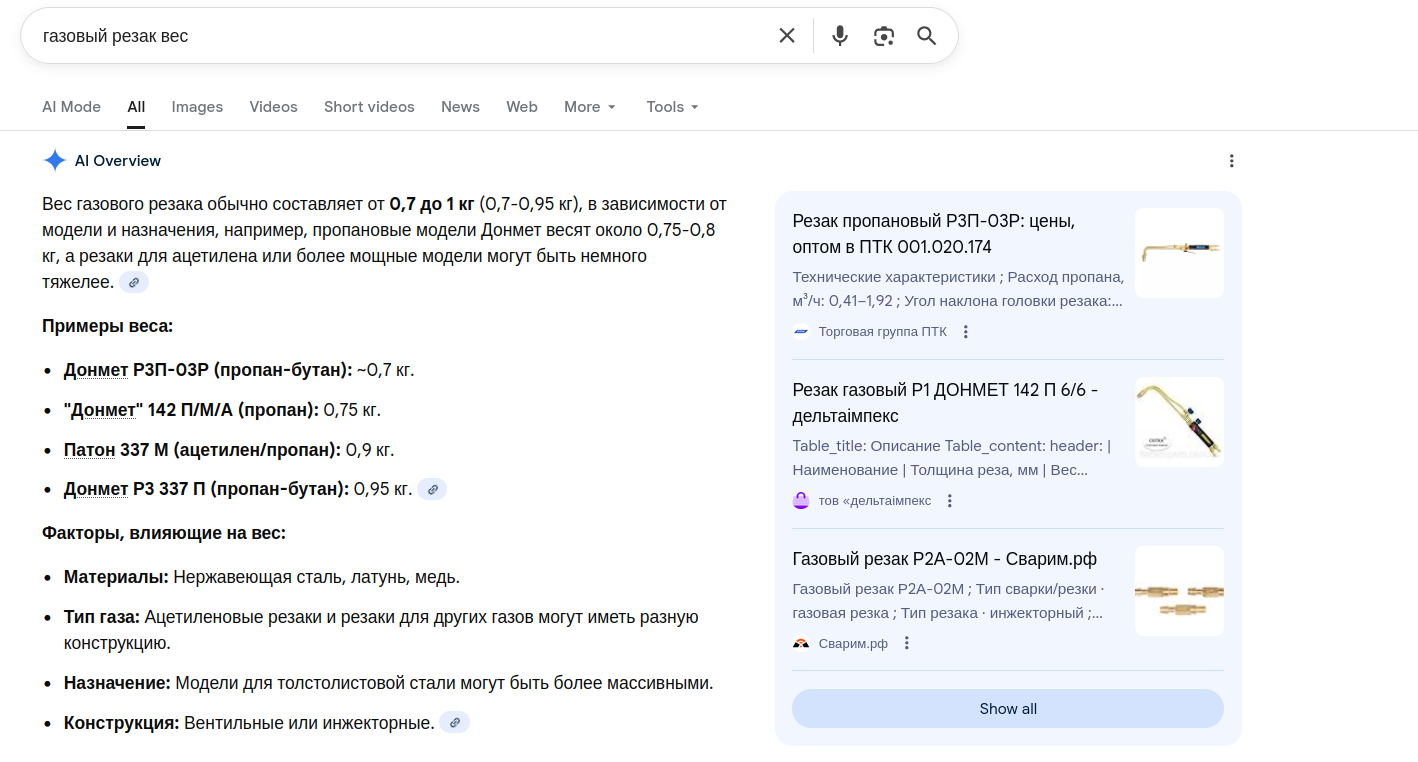
Task: Open AI Overview three-dot options menu
Action: coord(1232,161)
